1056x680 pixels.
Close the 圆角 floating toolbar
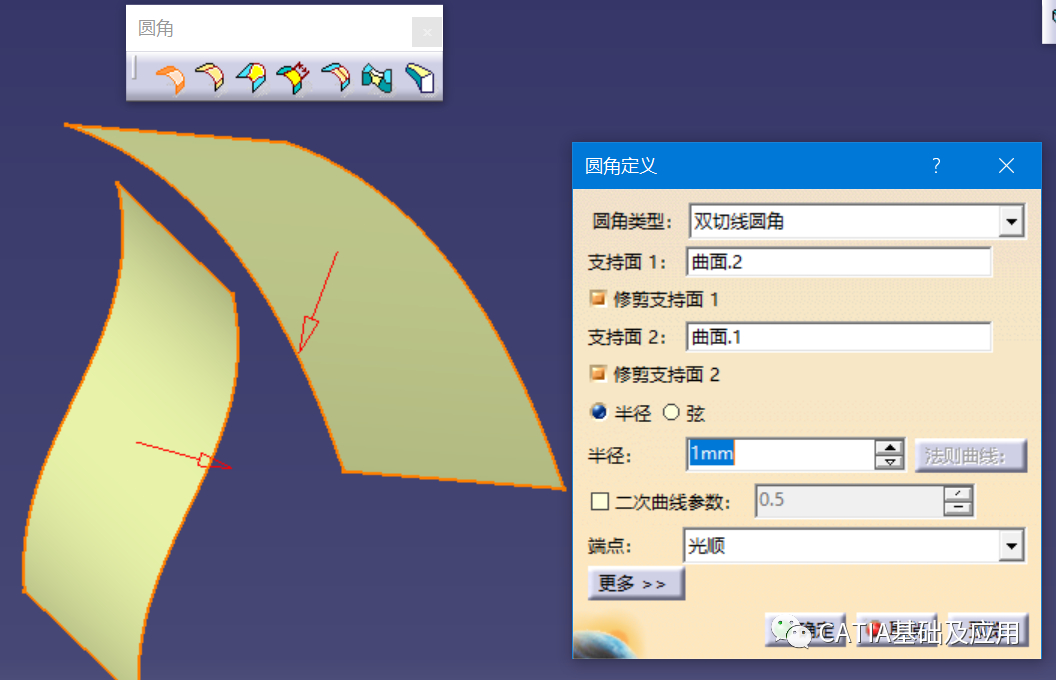click(426, 32)
